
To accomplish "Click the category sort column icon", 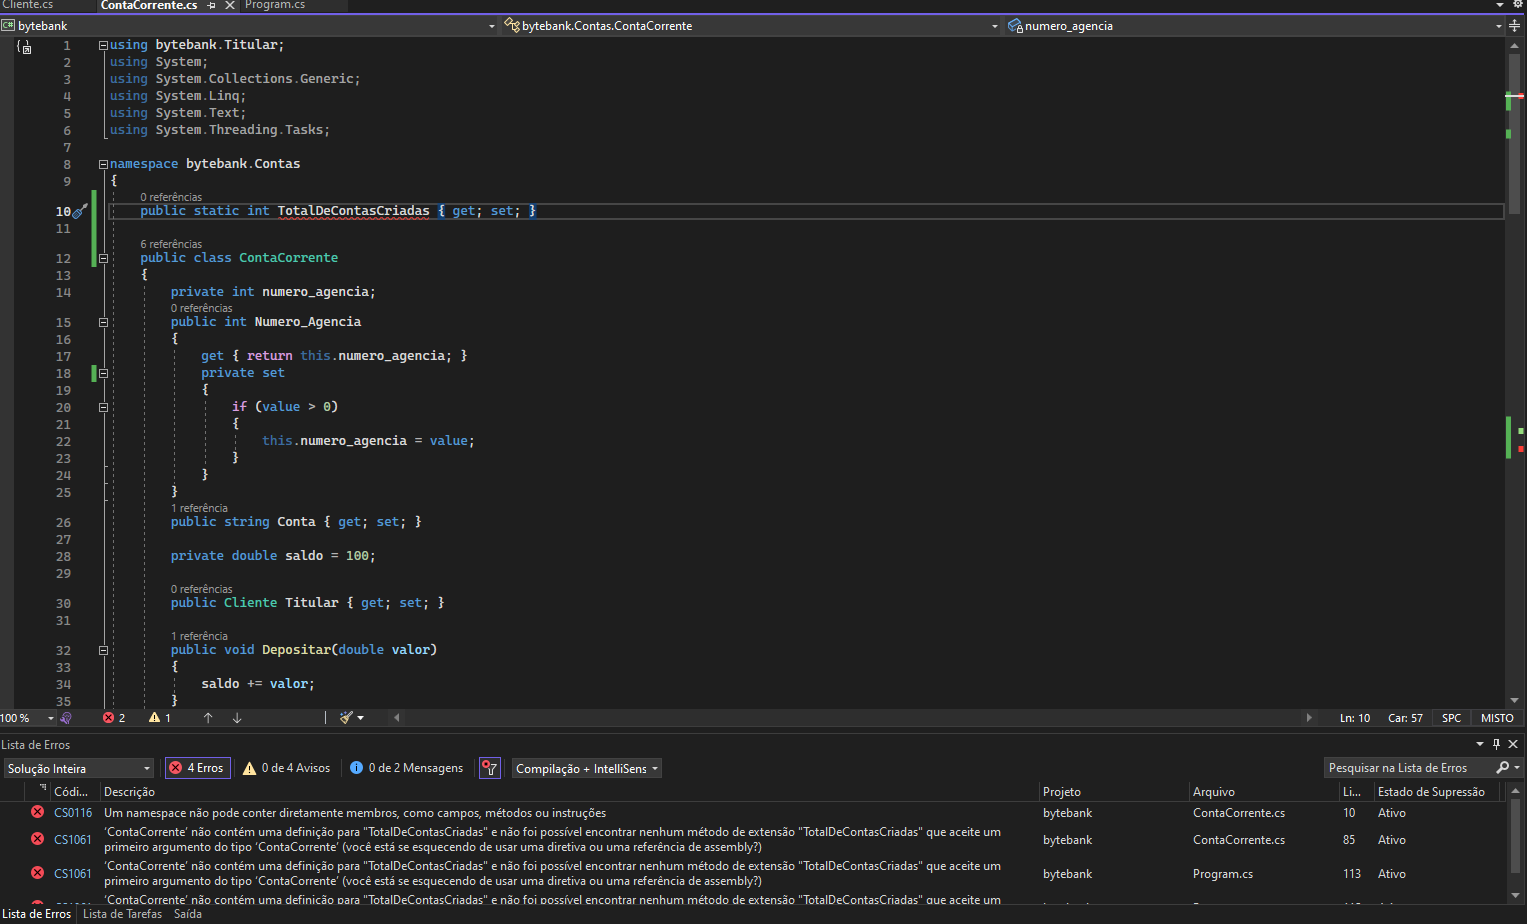I will (42, 790).
